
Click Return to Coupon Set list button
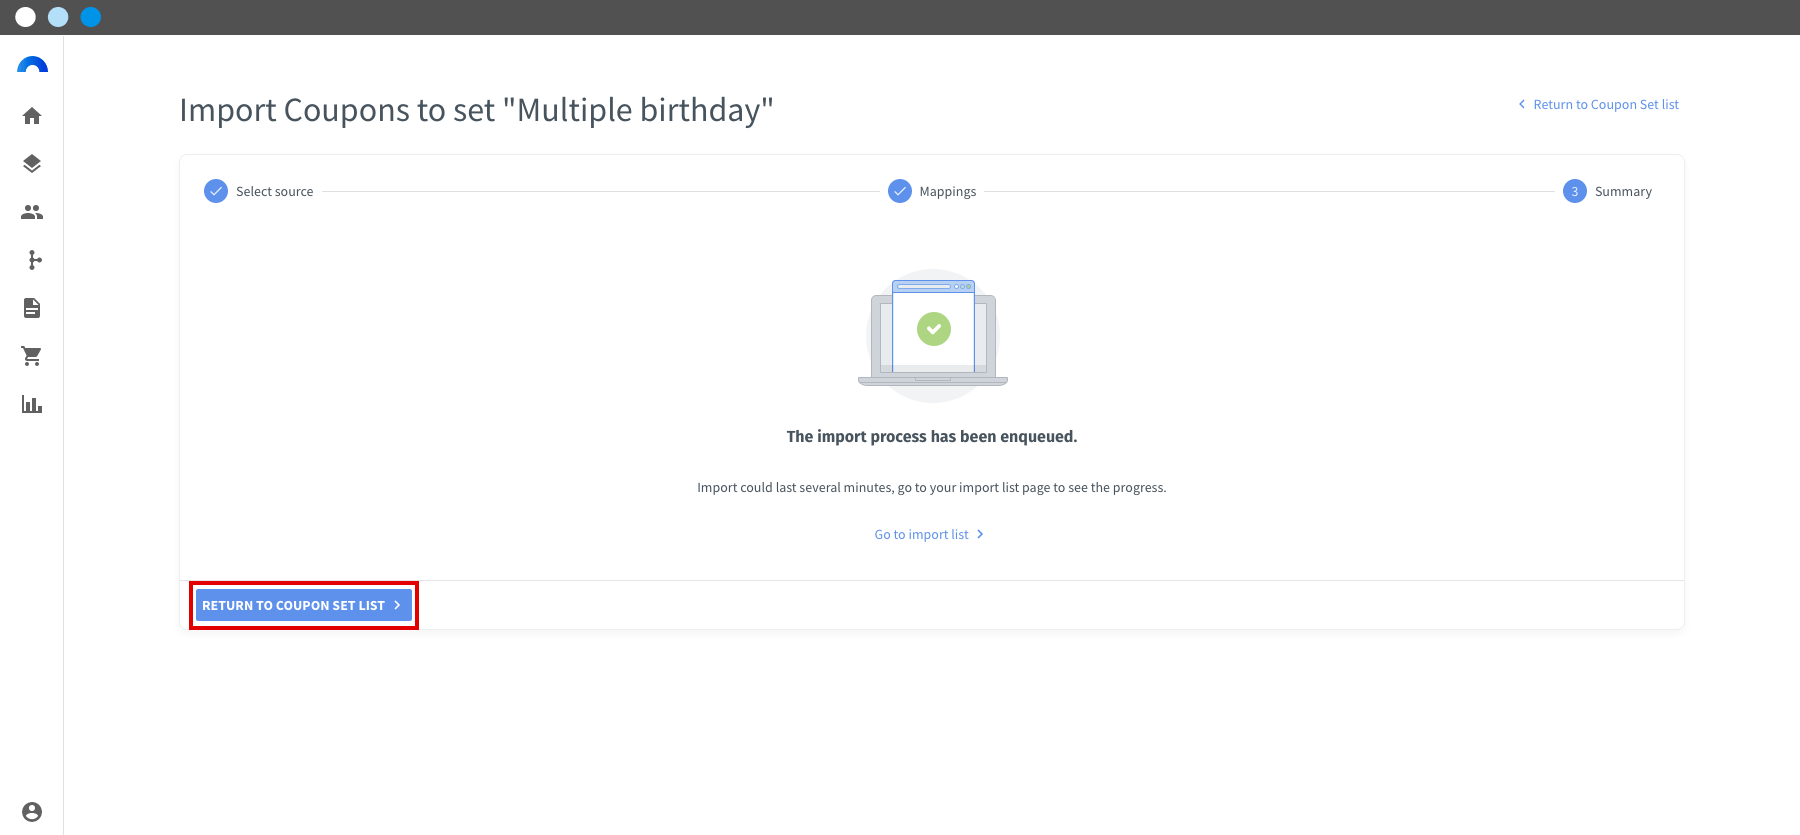pyautogui.click(x=304, y=605)
